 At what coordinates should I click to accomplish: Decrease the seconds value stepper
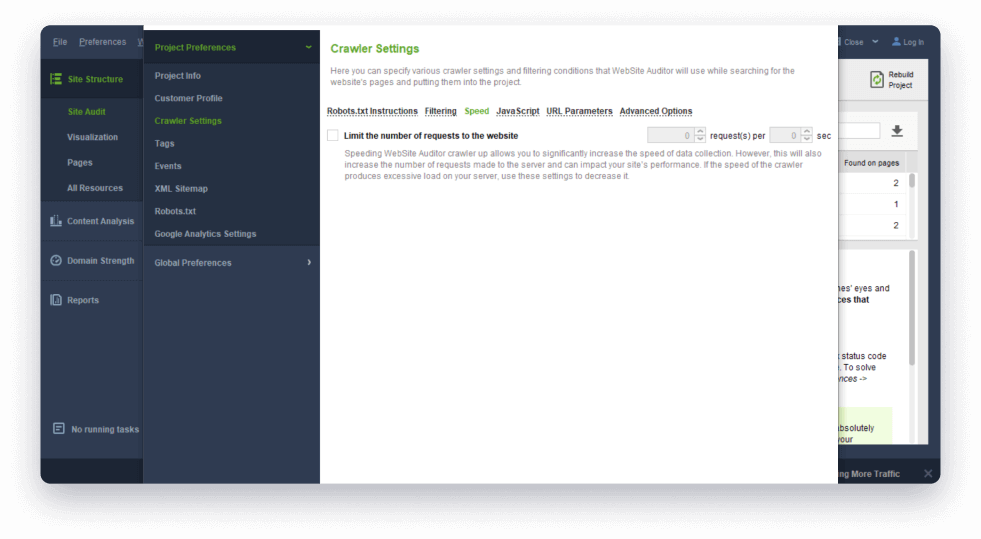tap(807, 139)
